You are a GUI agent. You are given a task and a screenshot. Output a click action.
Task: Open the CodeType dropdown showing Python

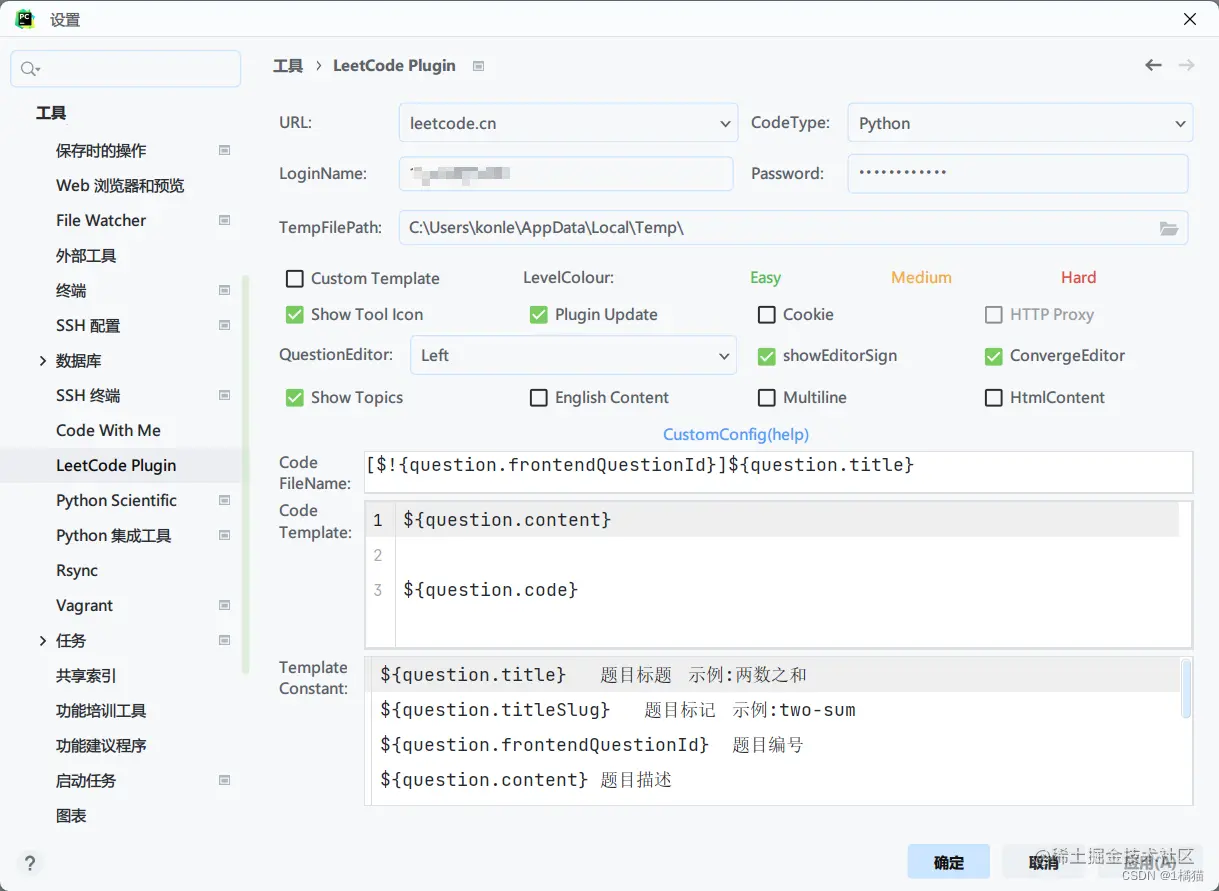[1020, 123]
